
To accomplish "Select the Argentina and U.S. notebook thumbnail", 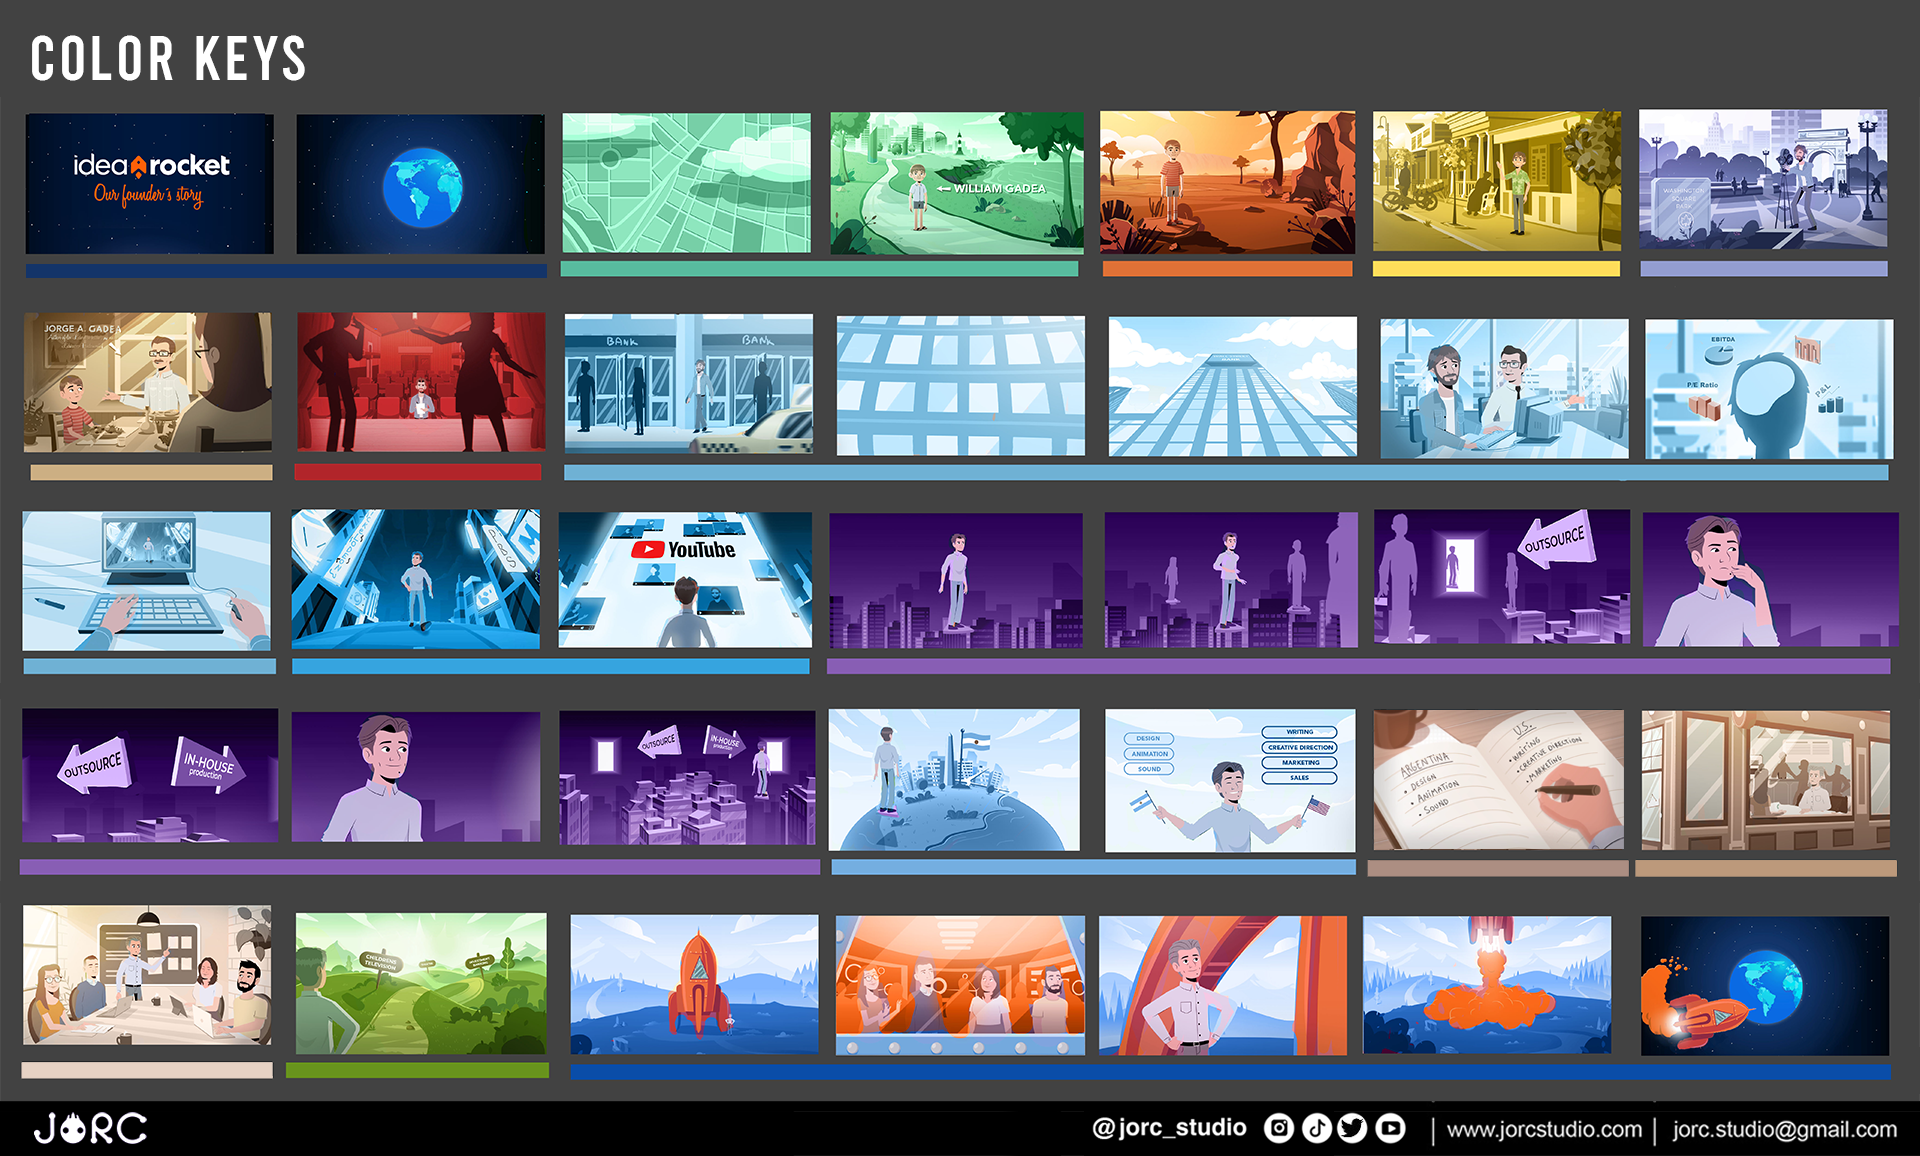I will [x=1498, y=780].
